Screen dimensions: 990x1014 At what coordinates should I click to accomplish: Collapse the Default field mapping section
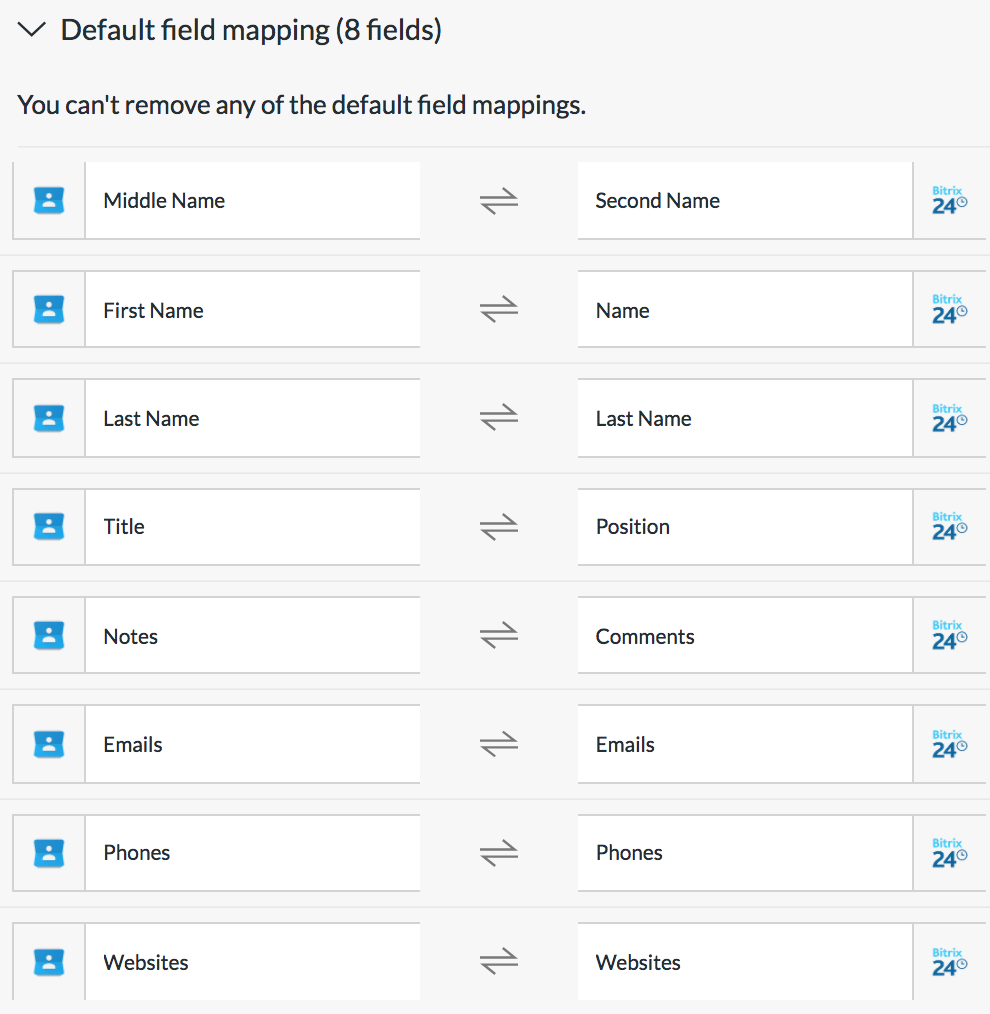tap(32, 30)
